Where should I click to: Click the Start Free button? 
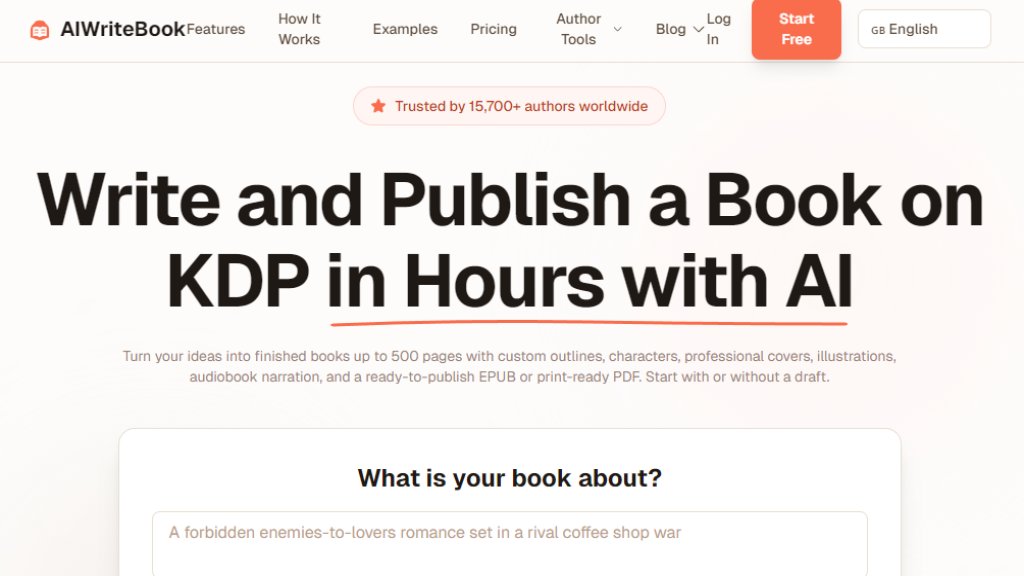pos(796,29)
